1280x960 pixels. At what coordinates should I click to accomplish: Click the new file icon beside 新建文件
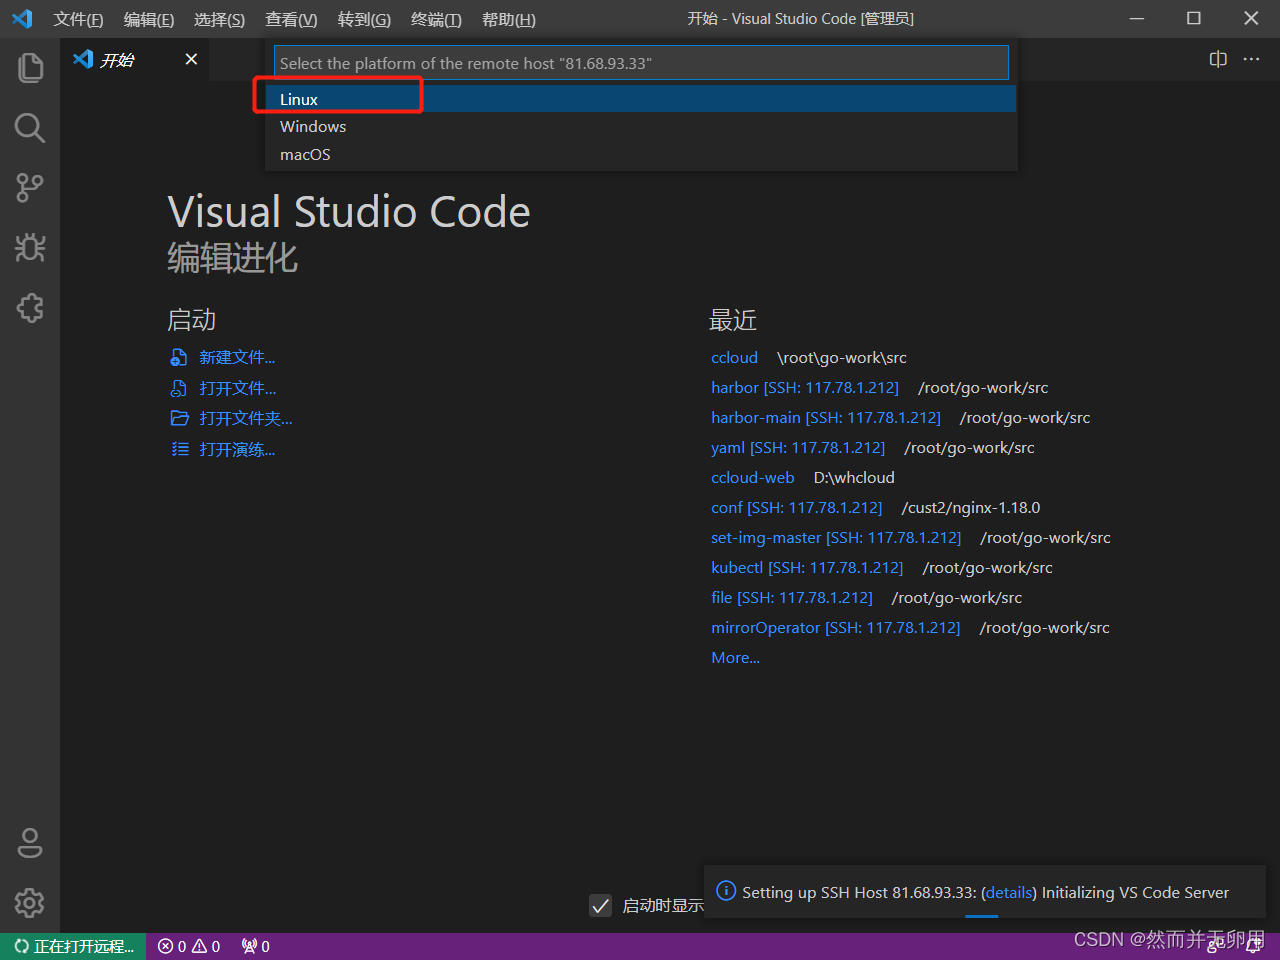click(179, 357)
